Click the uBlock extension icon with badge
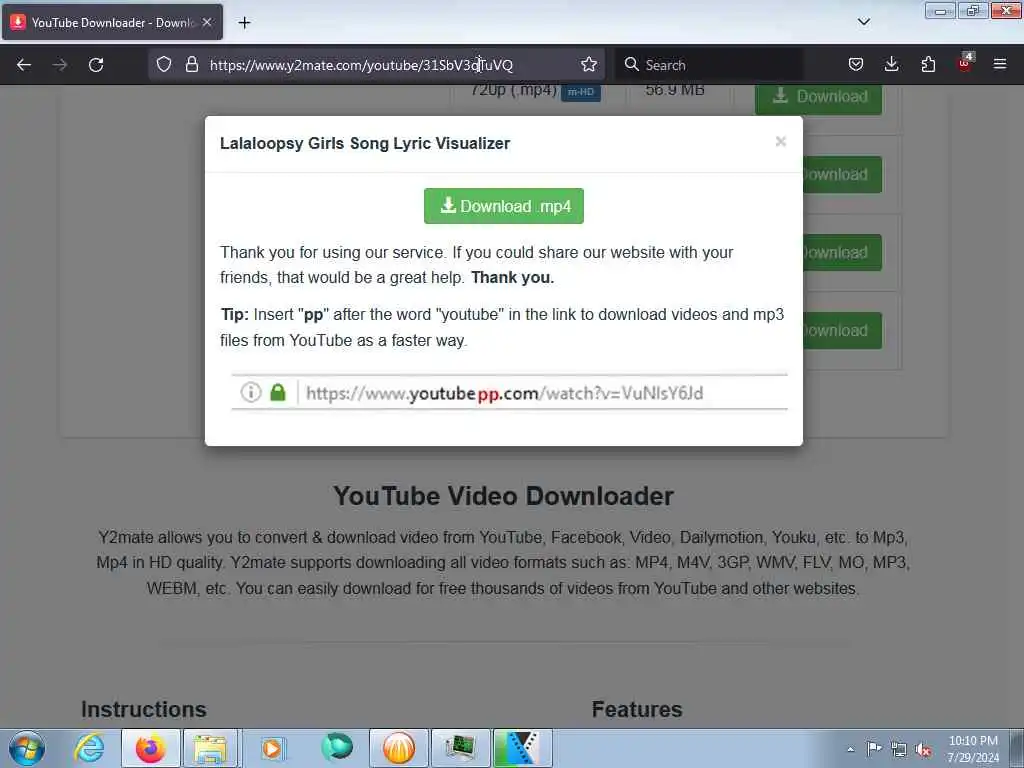This screenshot has width=1024, height=768. click(965, 63)
